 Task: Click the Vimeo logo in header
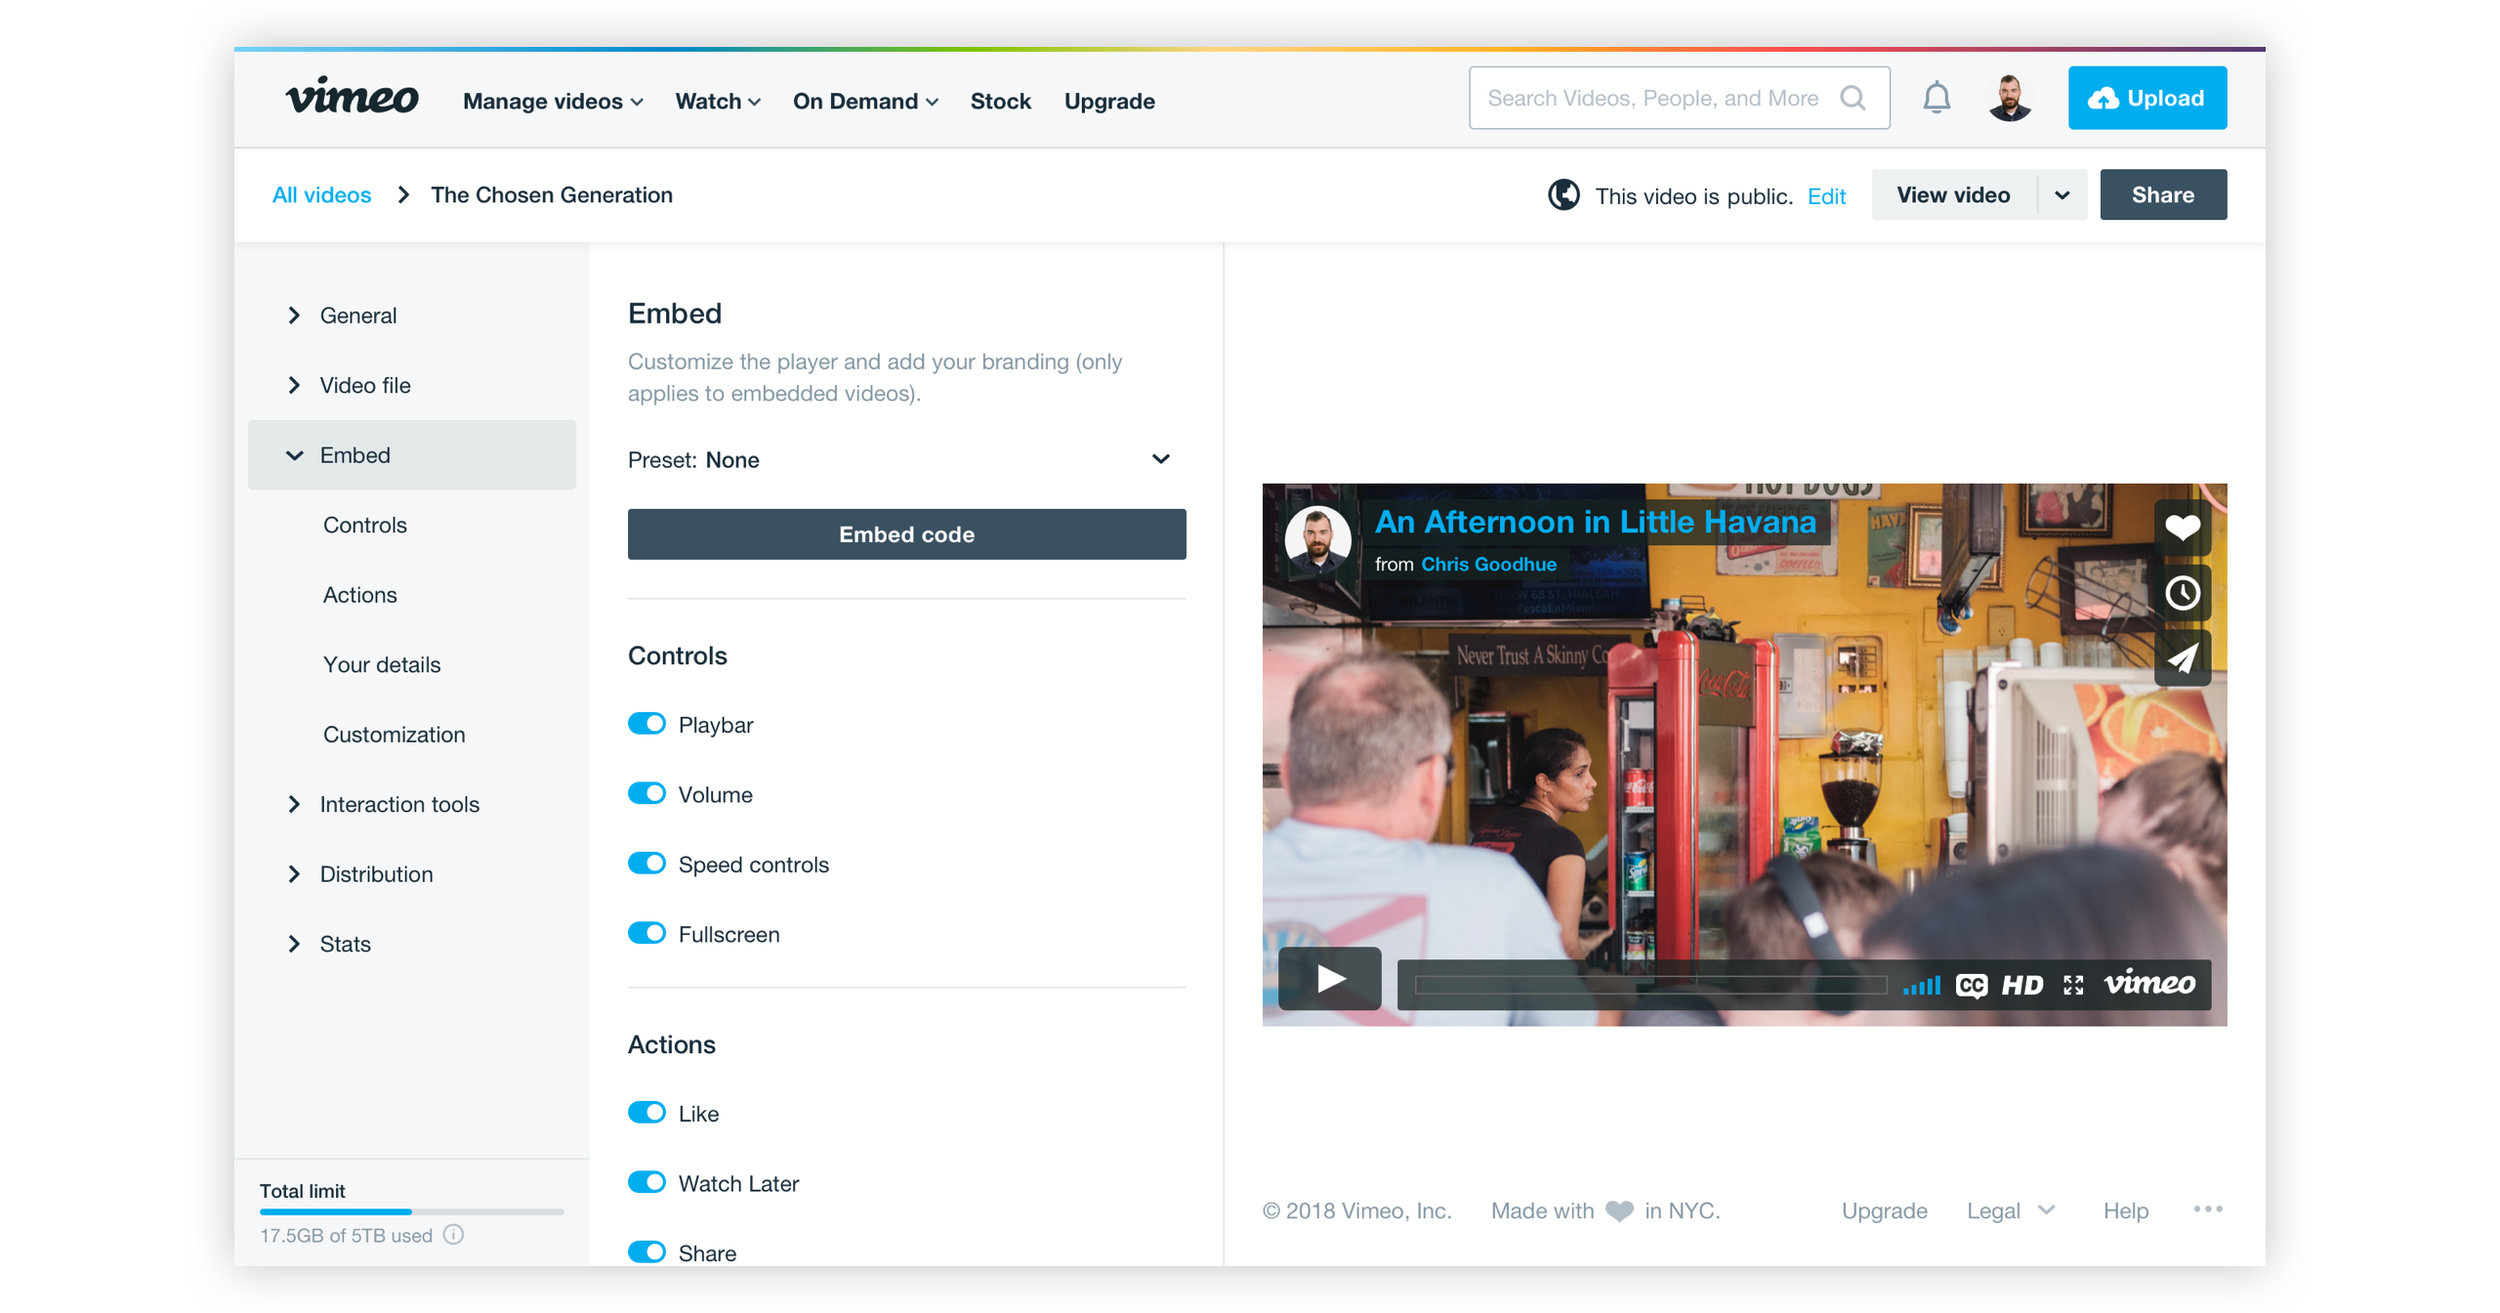352,97
